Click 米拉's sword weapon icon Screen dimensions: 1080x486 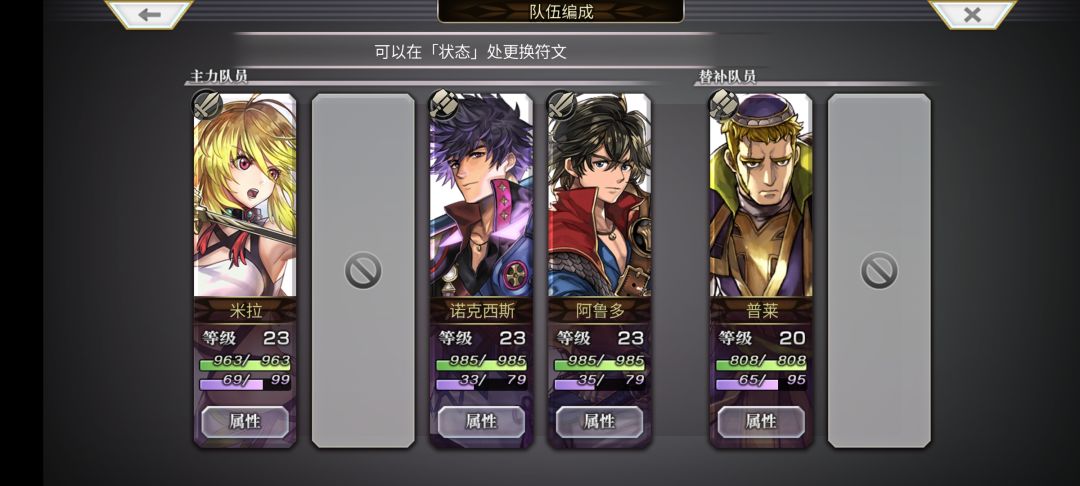[207, 105]
